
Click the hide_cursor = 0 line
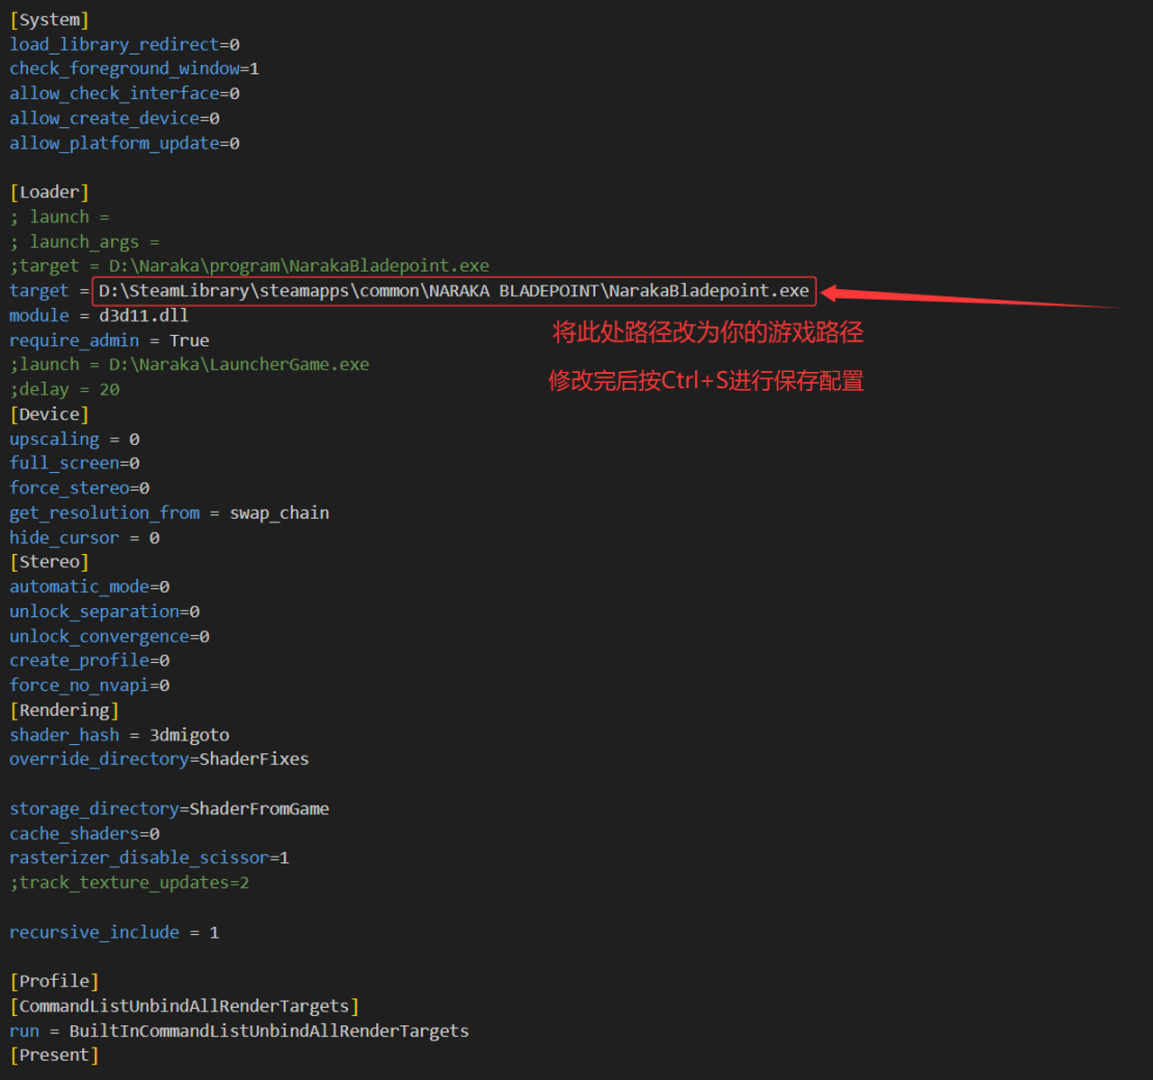click(85, 538)
